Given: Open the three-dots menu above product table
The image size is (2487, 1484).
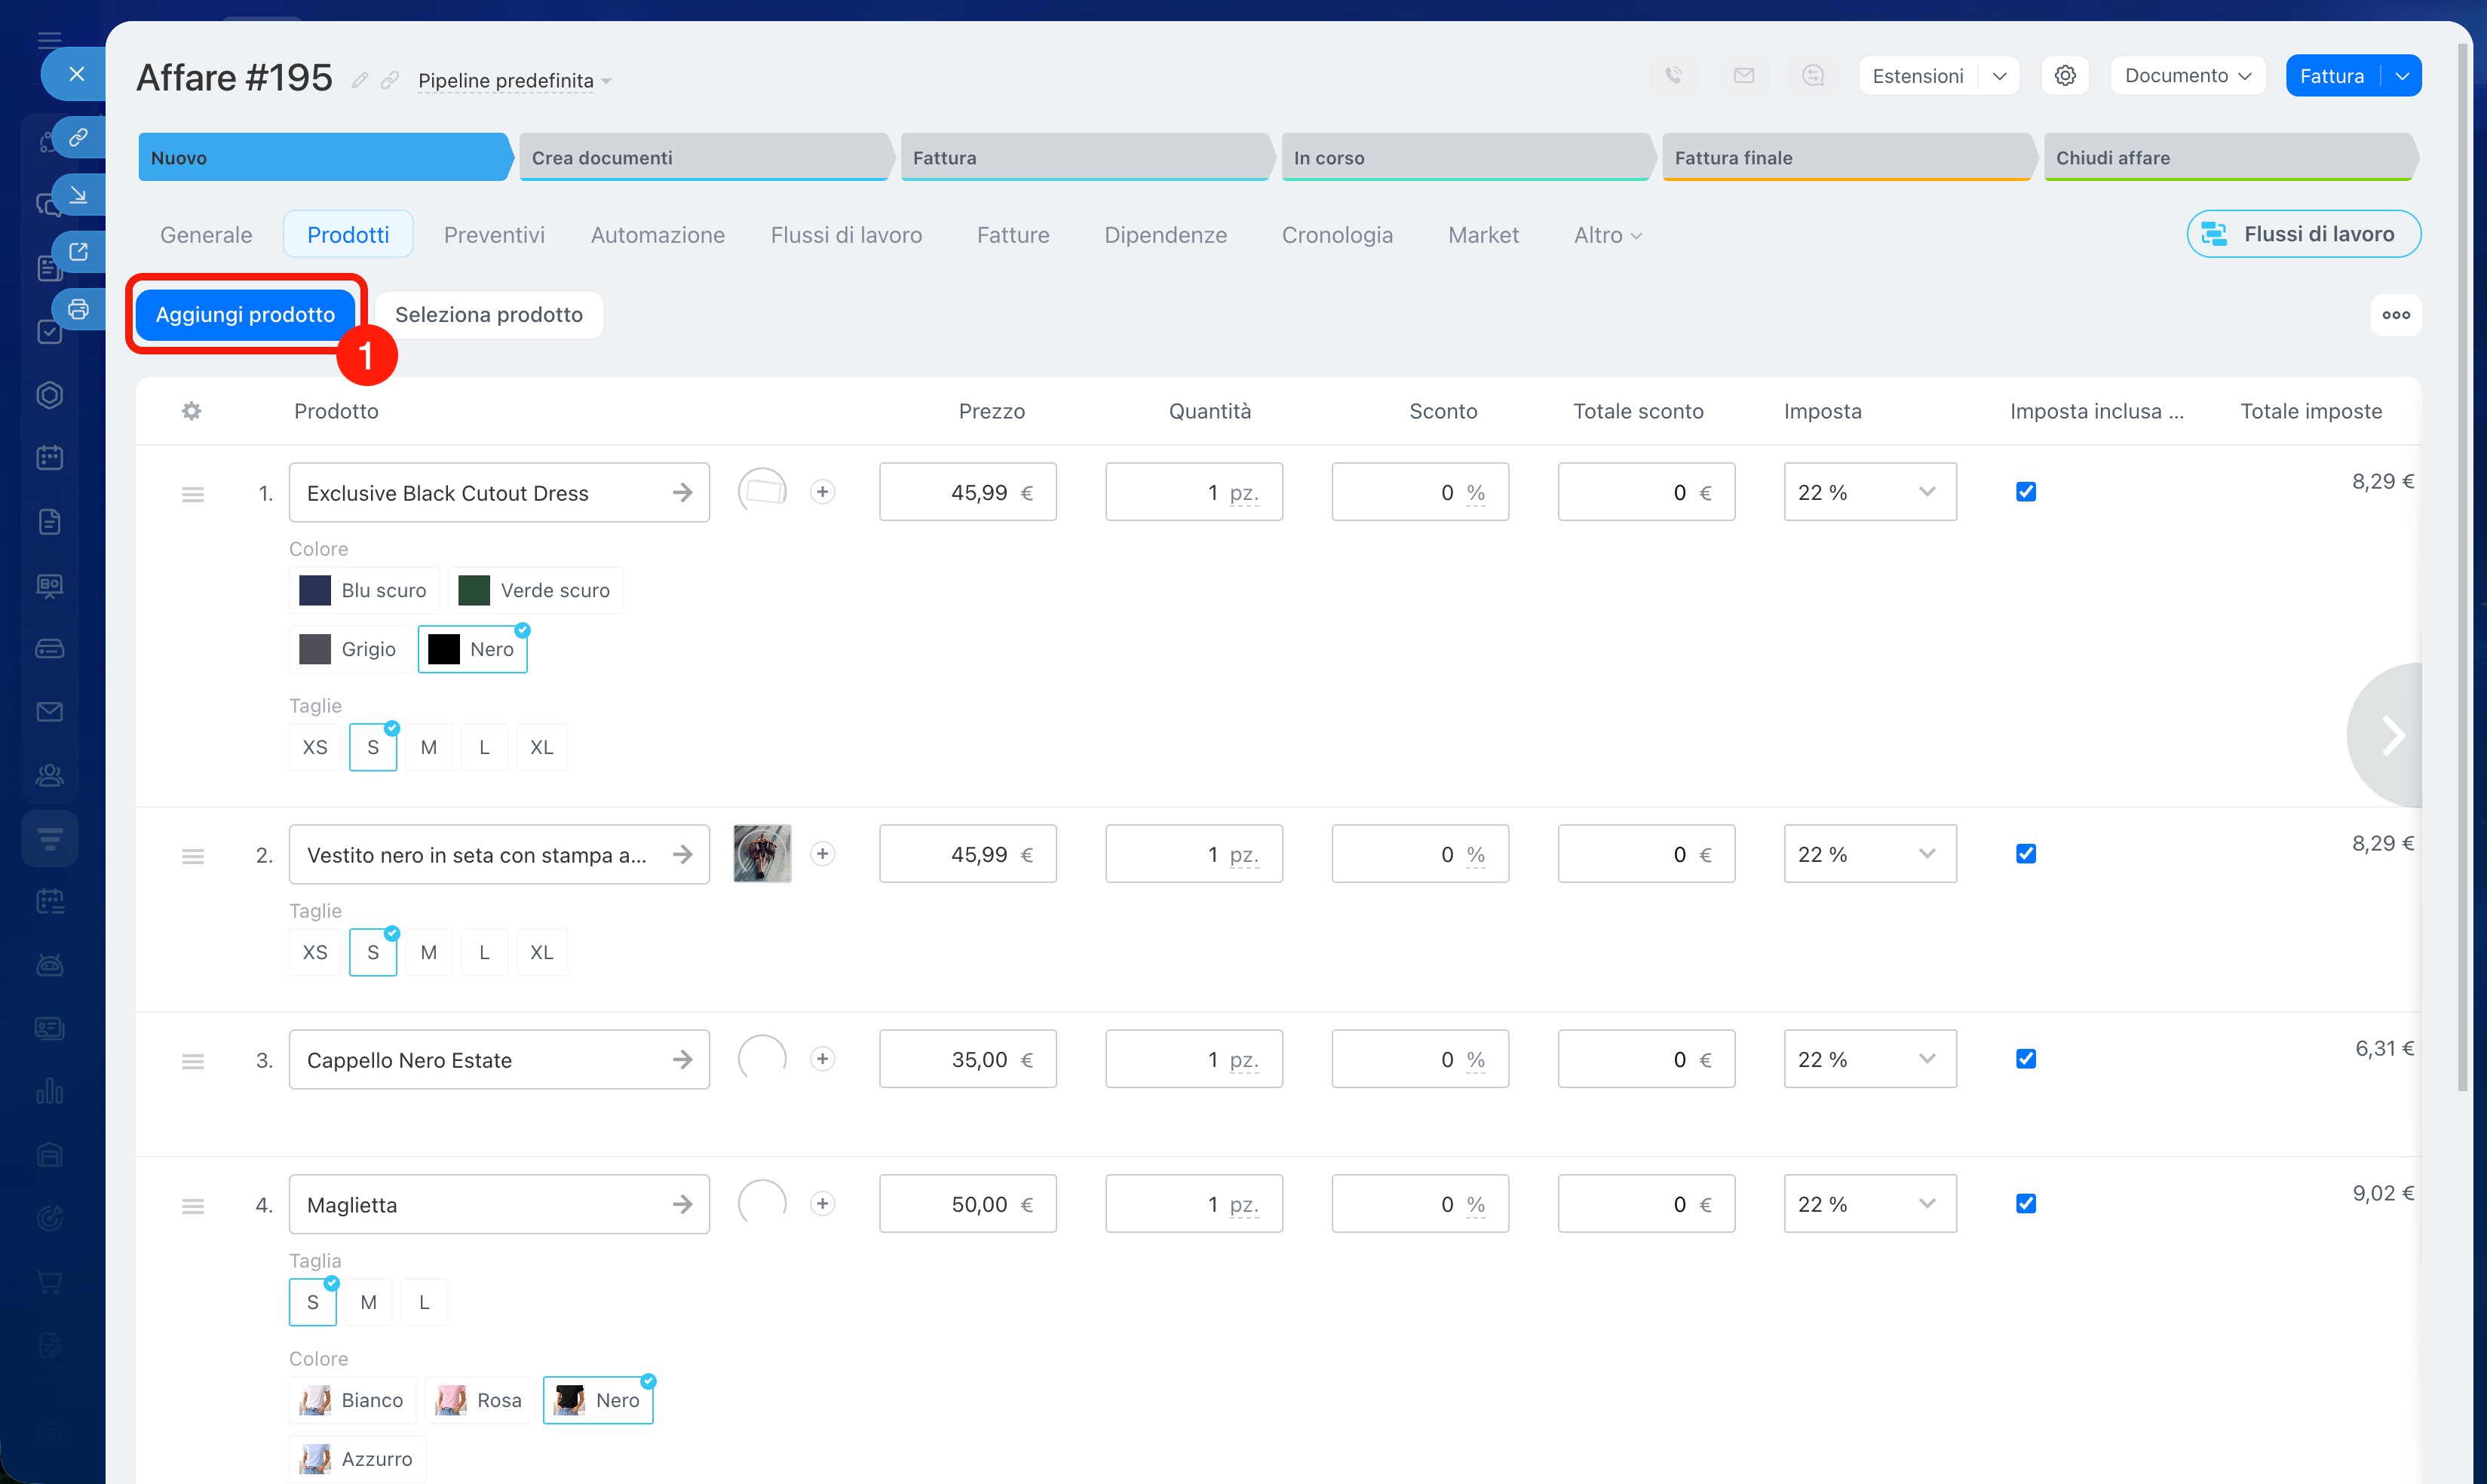Looking at the screenshot, I should (x=2395, y=315).
